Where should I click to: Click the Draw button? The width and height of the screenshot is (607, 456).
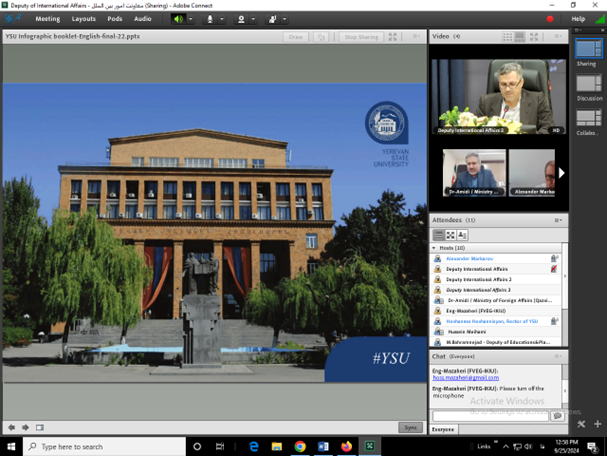pos(295,37)
